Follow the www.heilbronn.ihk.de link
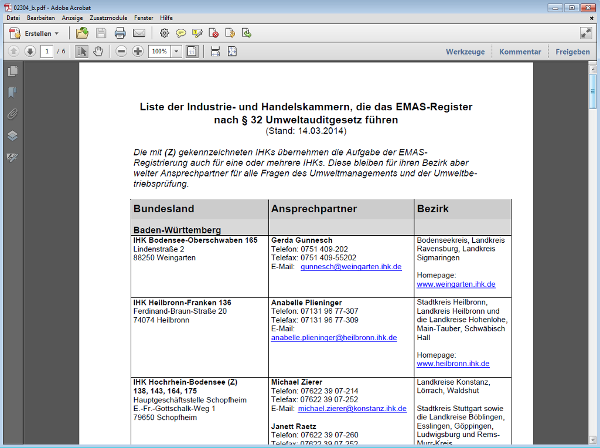 (457, 364)
